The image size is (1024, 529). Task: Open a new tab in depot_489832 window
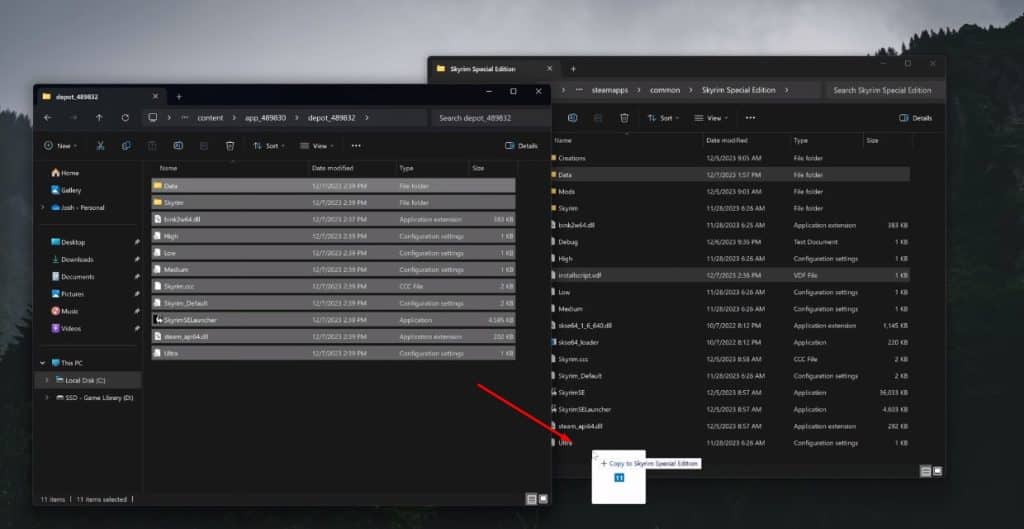[179, 97]
